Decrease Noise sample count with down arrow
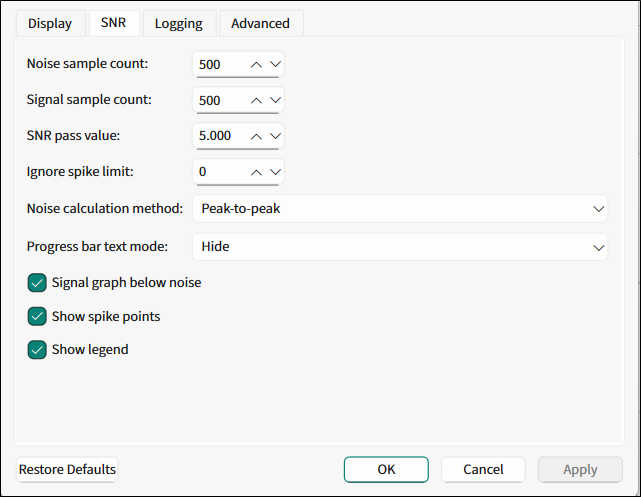Image resolution: width=641 pixels, height=497 pixels. pyautogui.click(x=275, y=65)
